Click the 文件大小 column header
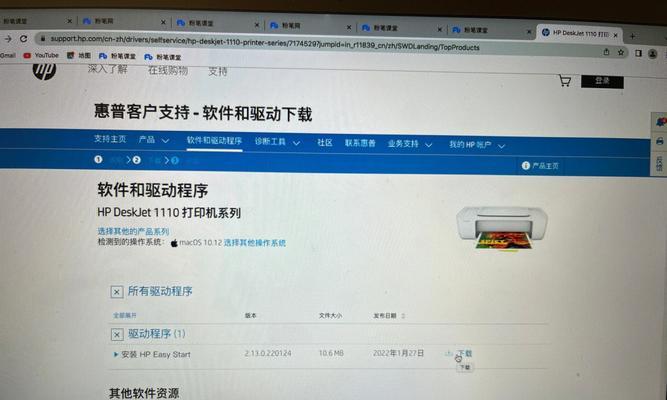Screen dimensions: 667x400 [x=331, y=315]
